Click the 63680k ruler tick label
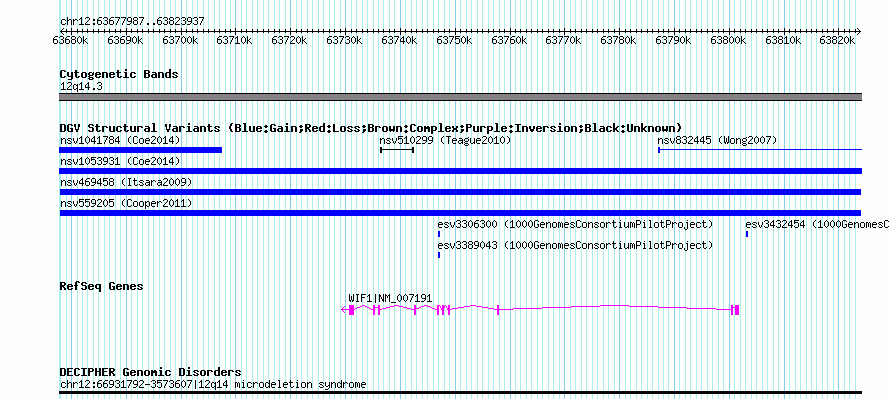 [70, 40]
